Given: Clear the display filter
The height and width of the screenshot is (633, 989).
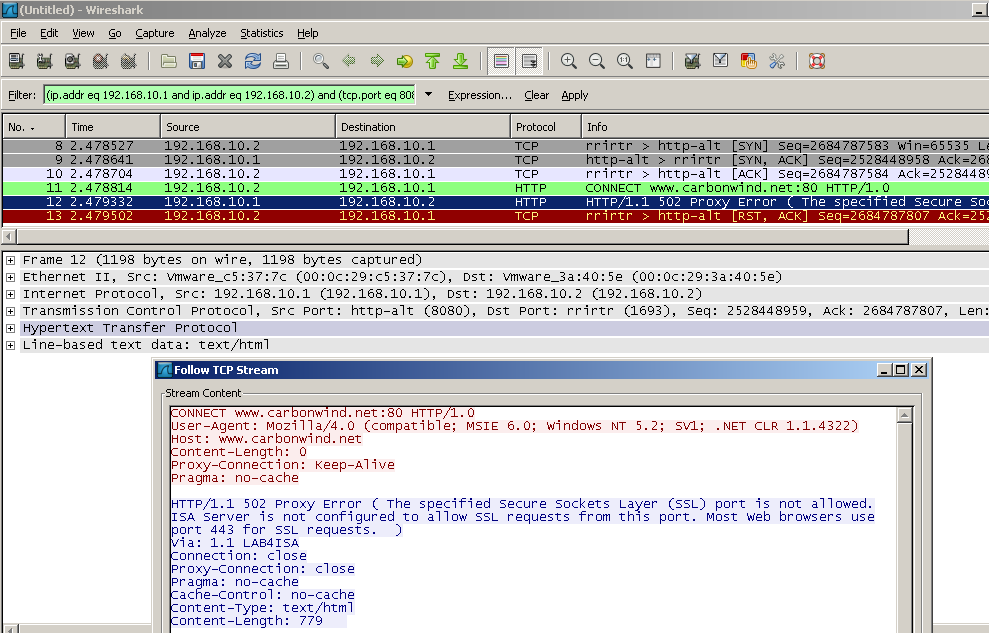Looking at the screenshot, I should [x=537, y=95].
